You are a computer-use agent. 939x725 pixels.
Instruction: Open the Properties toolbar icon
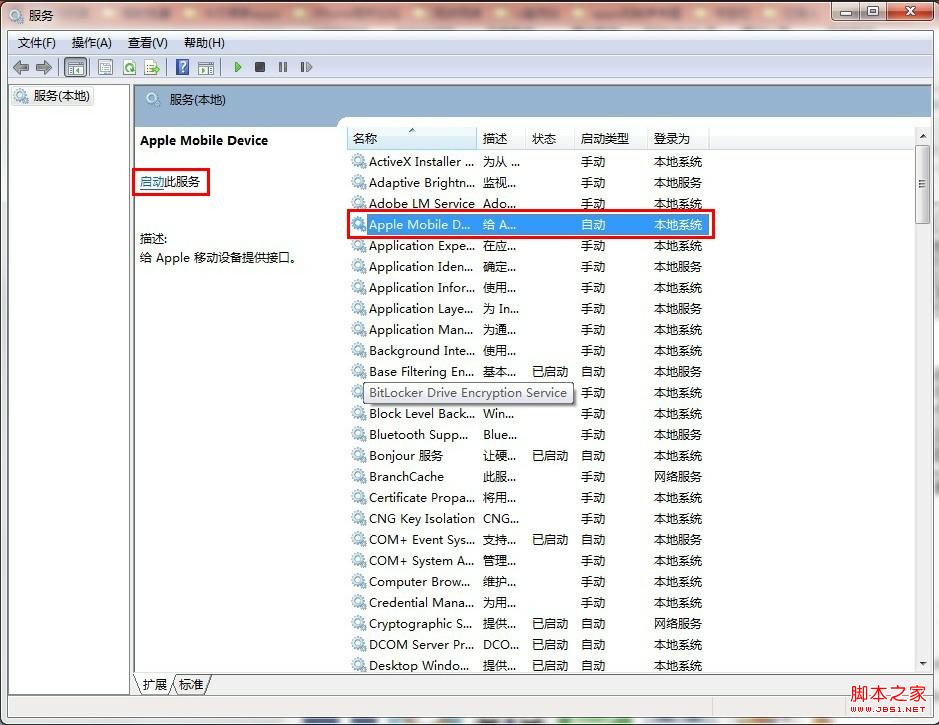click(105, 67)
